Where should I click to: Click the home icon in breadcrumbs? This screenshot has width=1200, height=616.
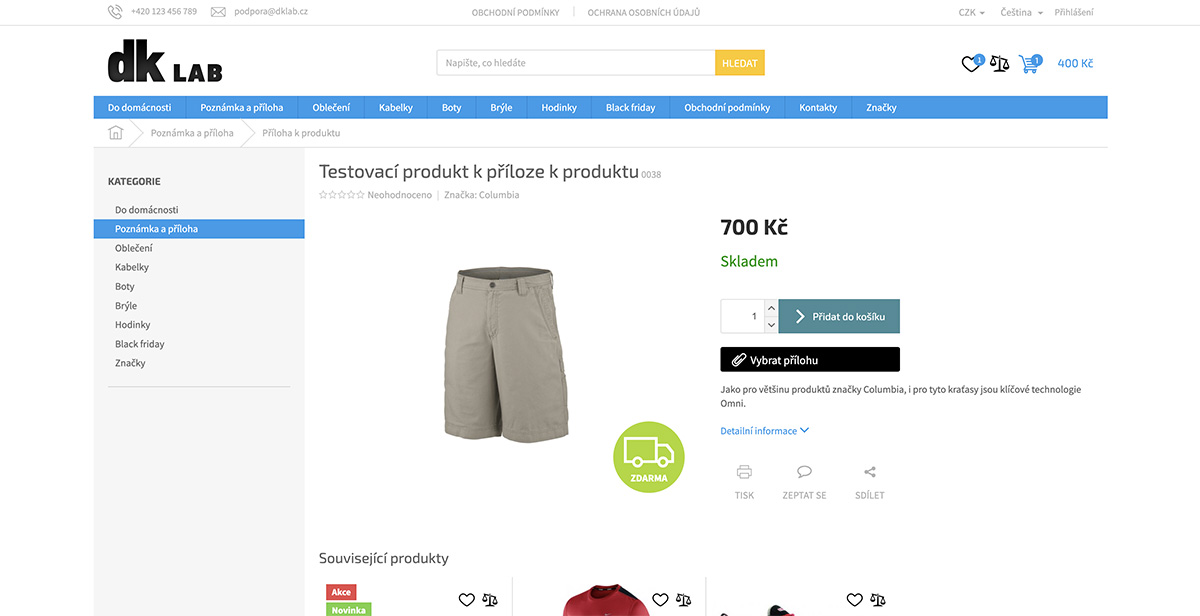[115, 133]
